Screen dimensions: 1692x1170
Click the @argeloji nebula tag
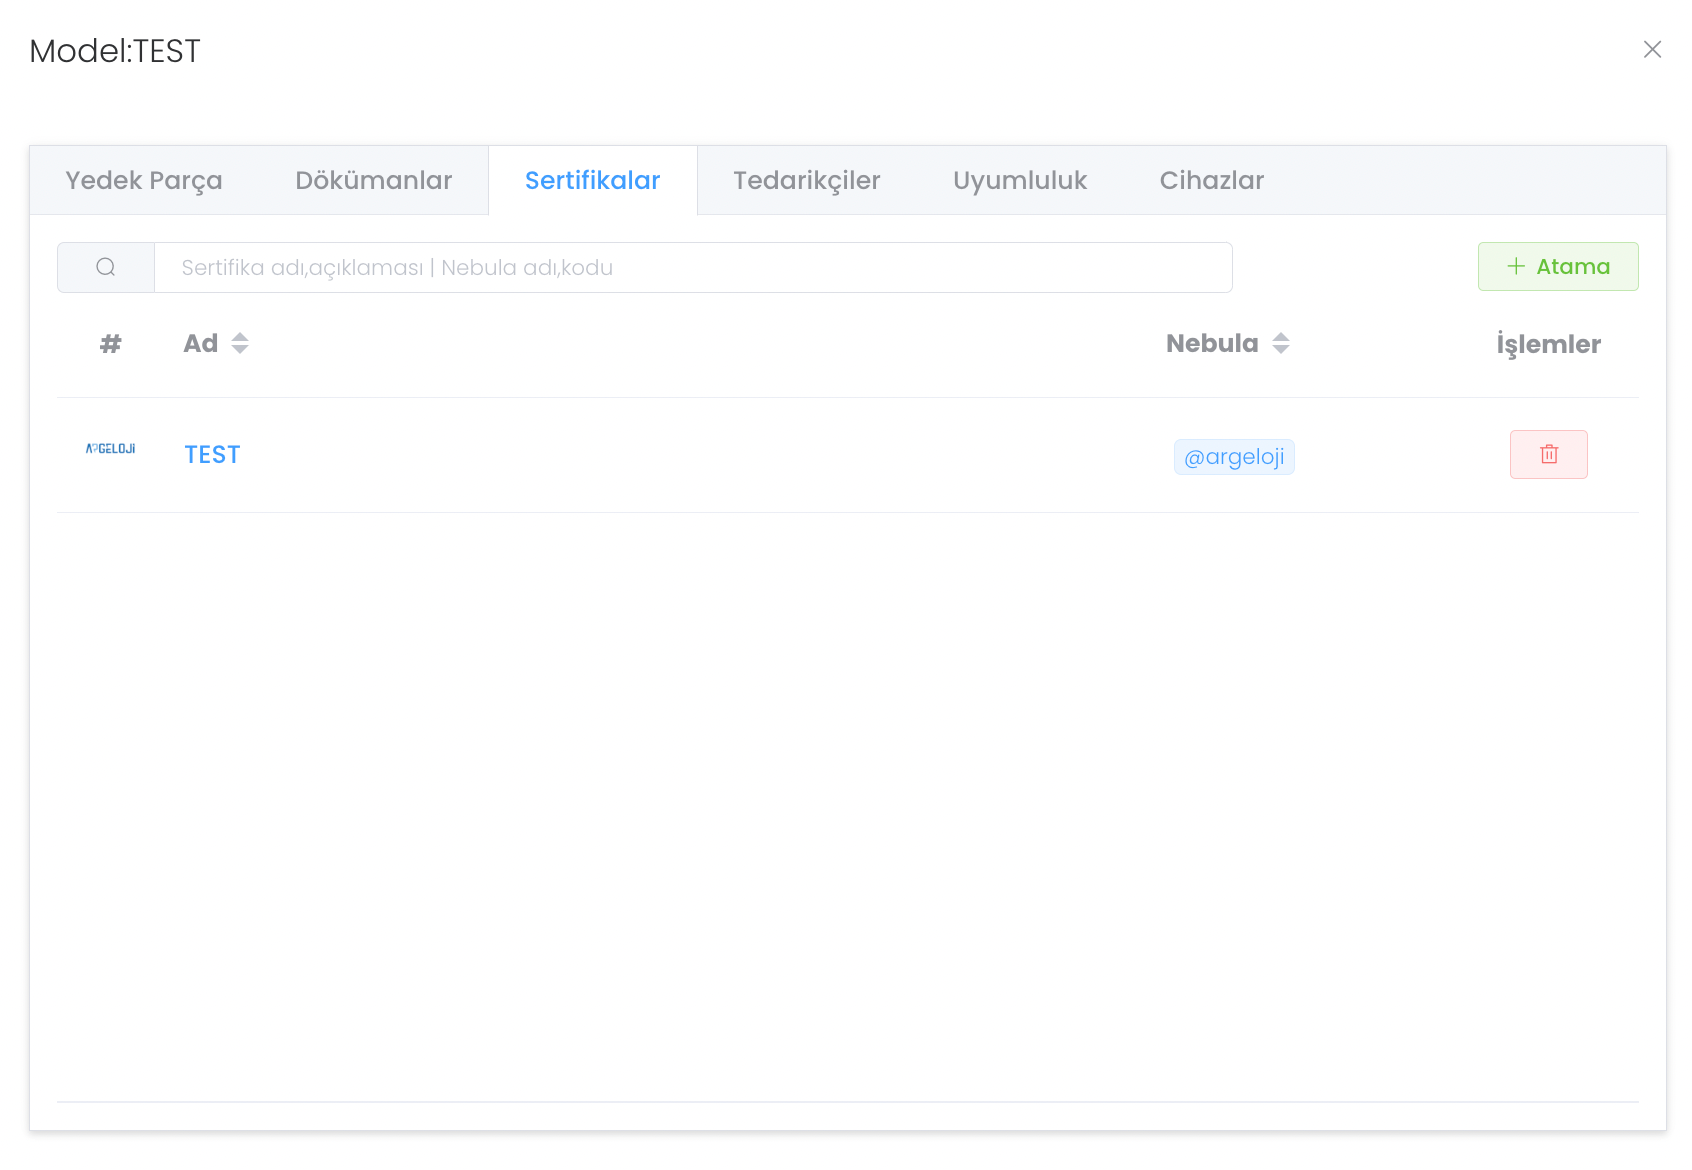(1234, 457)
